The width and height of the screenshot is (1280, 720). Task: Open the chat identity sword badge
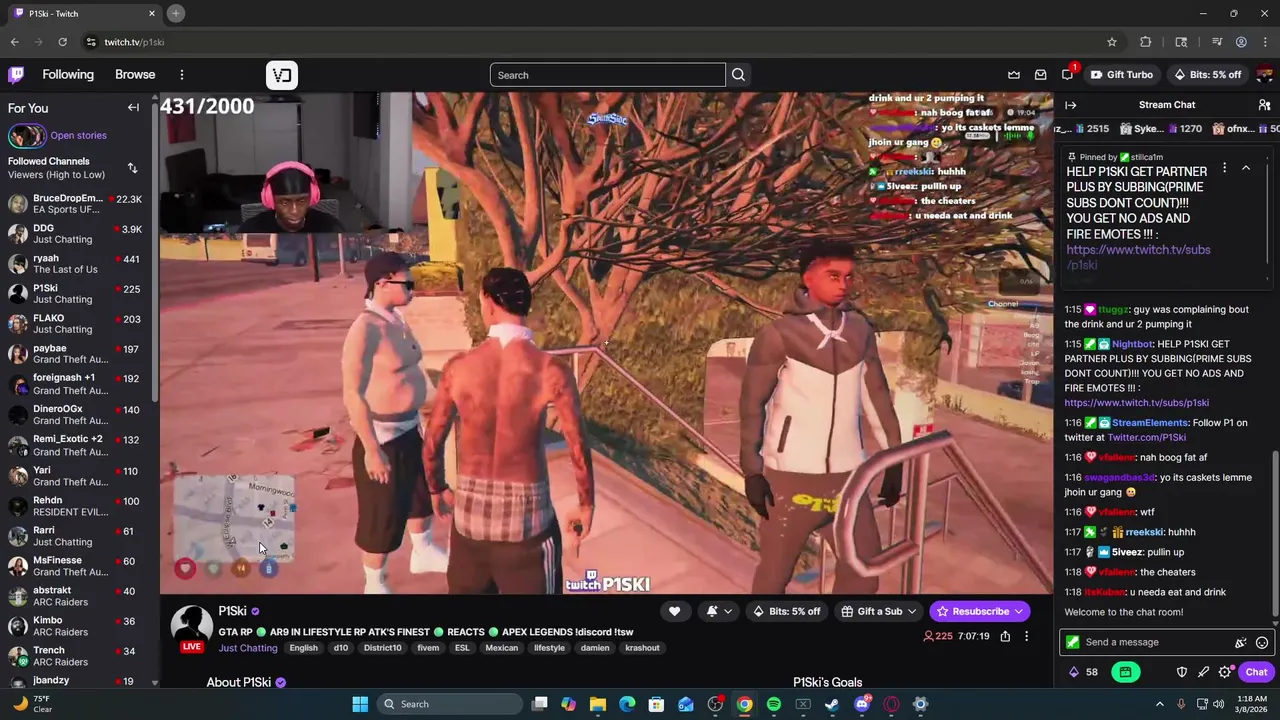coord(1072,642)
